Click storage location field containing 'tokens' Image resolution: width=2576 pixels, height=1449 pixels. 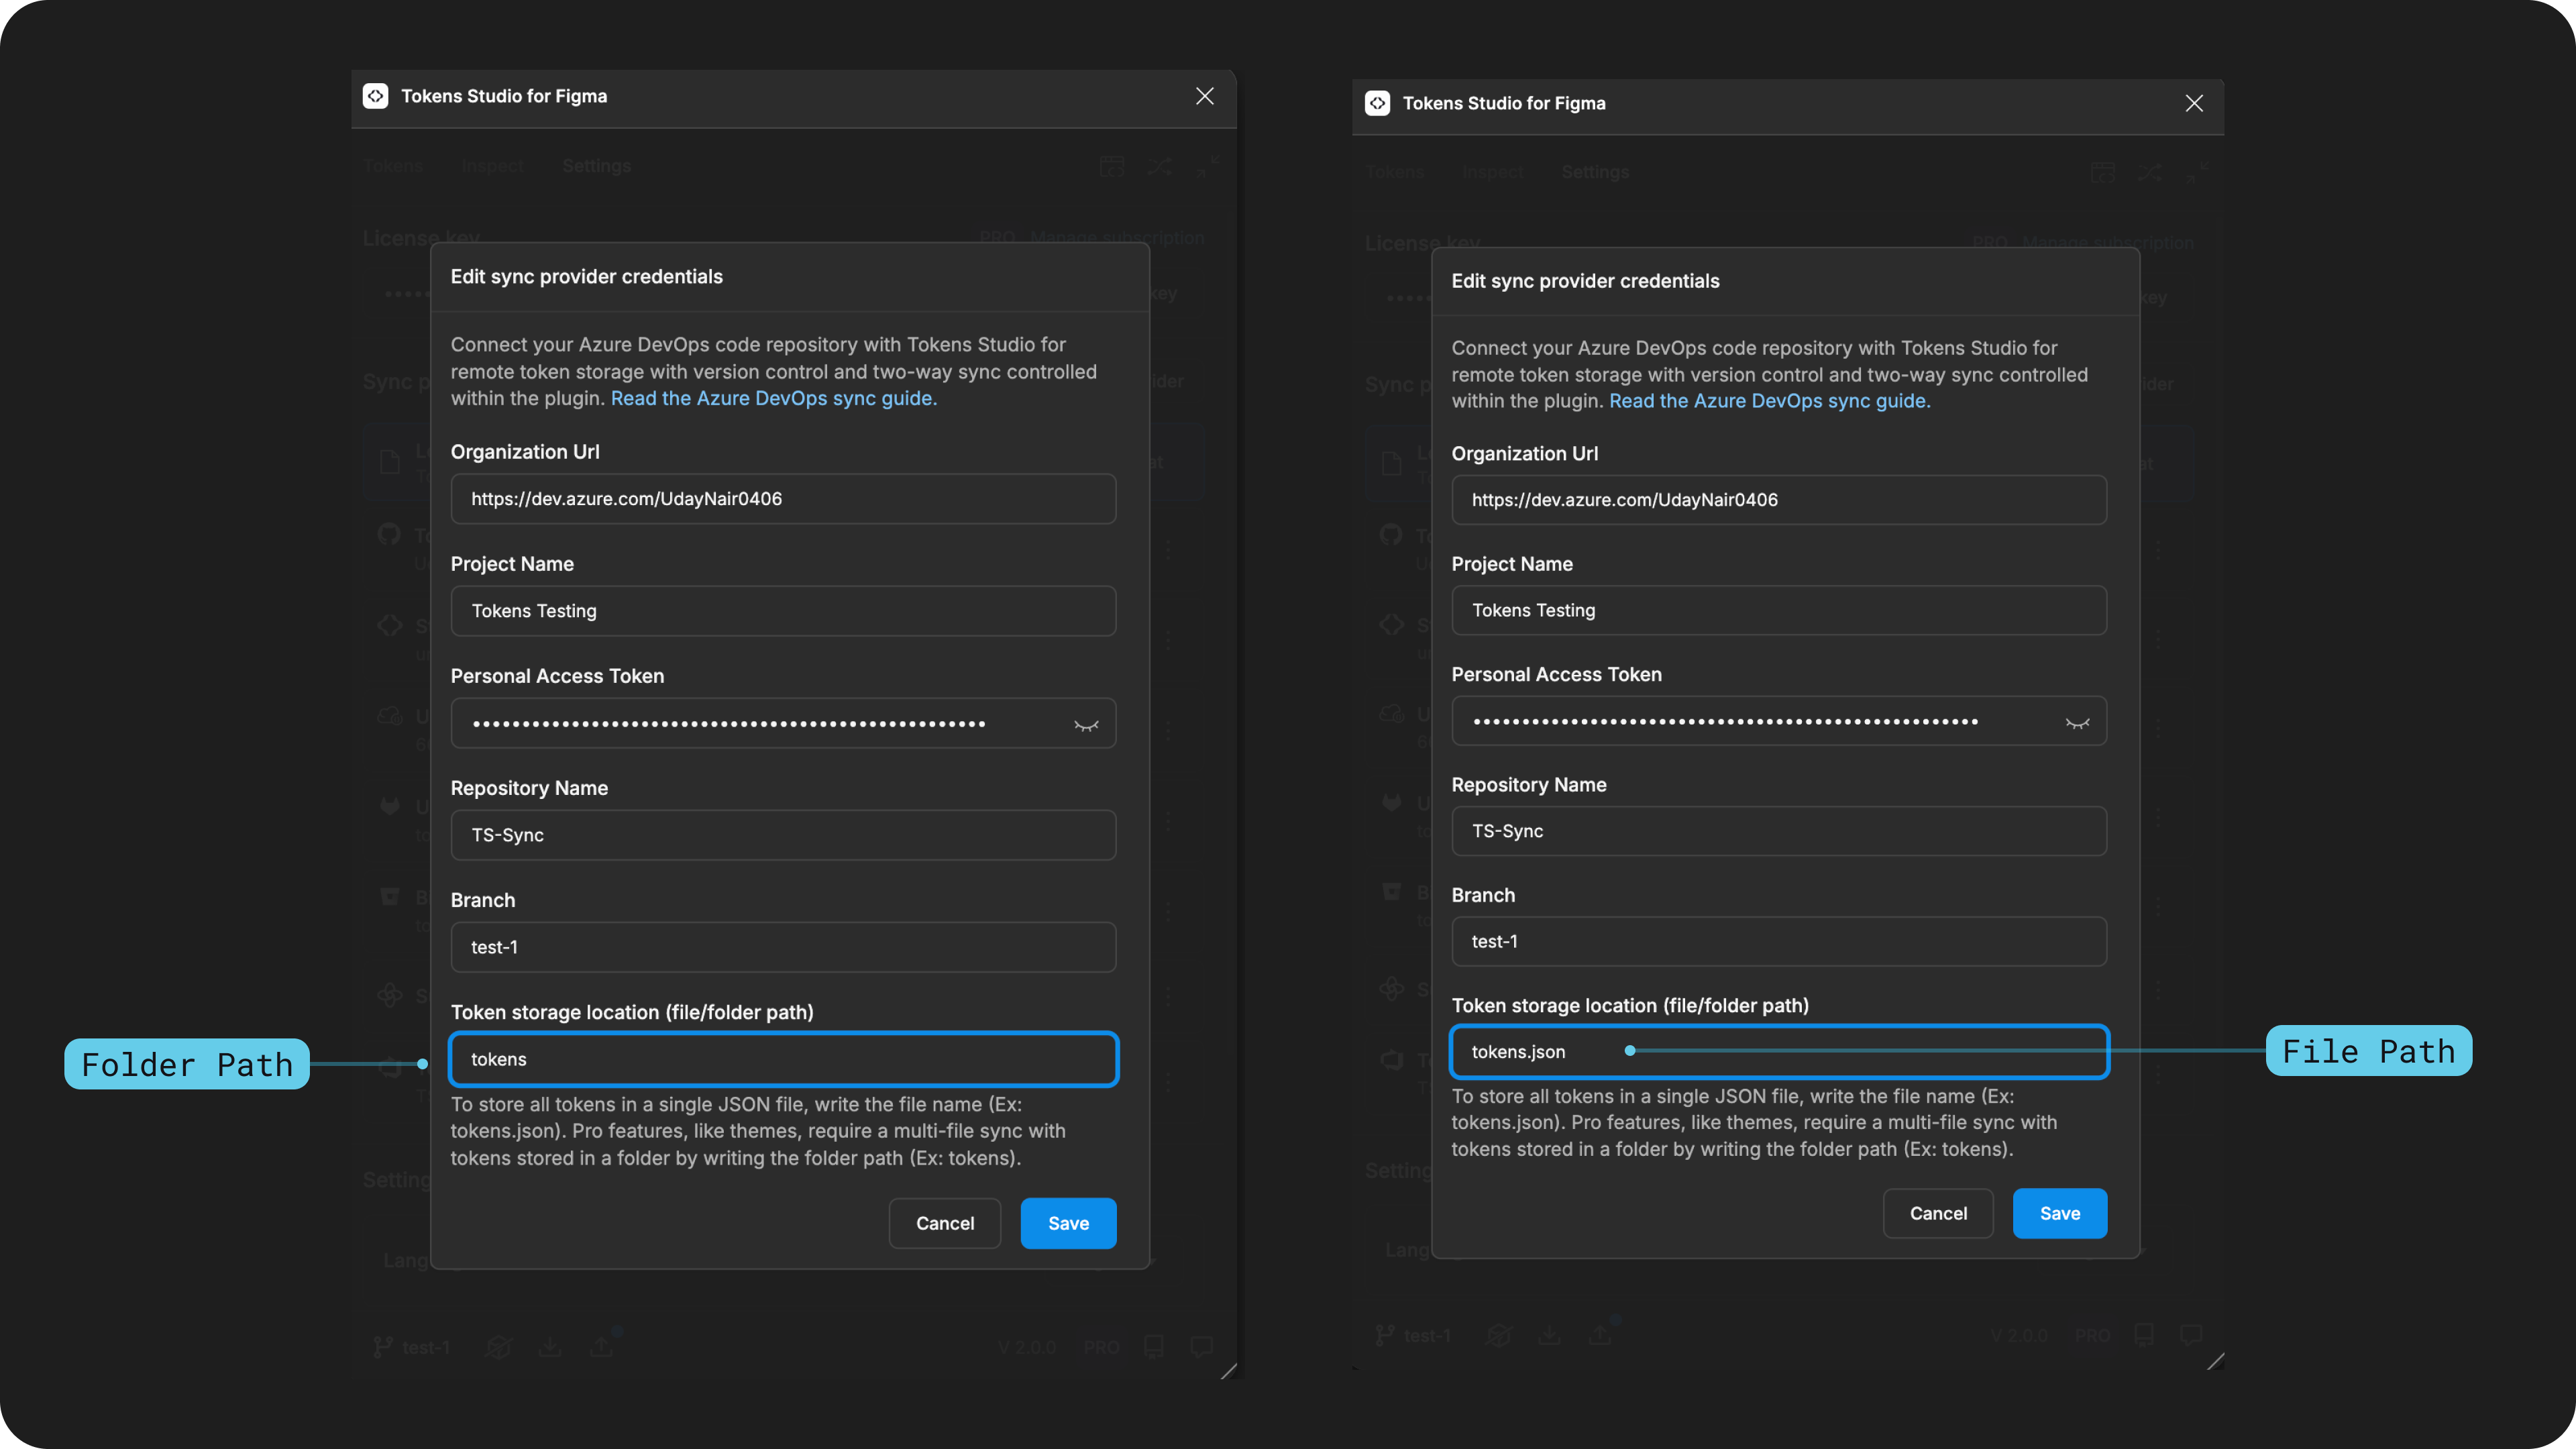[783, 1059]
